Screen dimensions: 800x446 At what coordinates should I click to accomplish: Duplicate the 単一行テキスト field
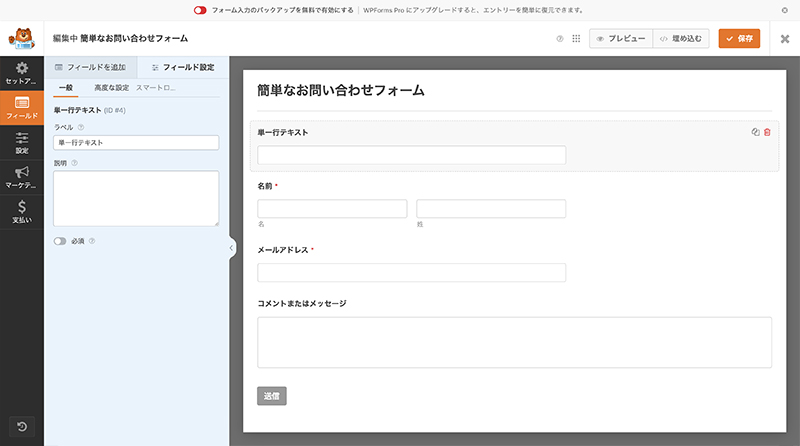tap(756, 132)
